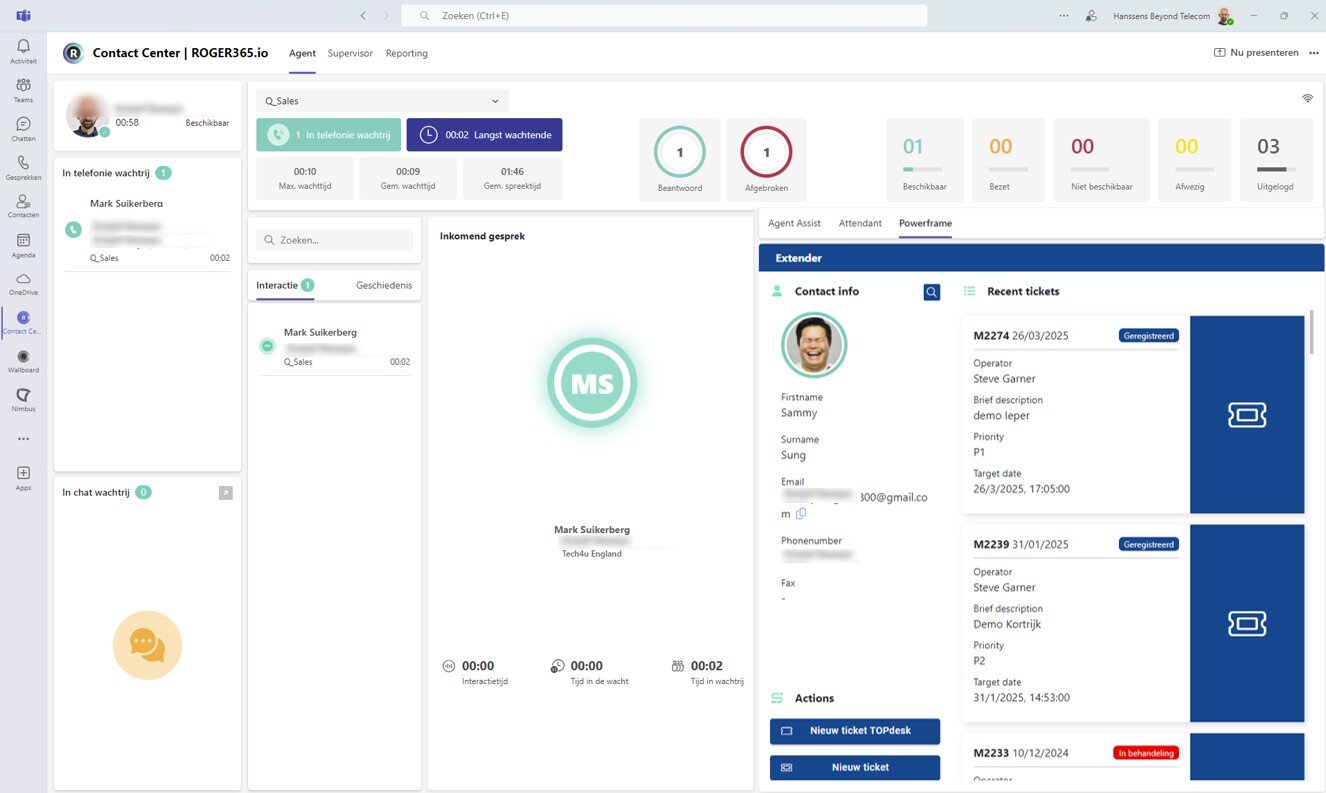Select Mark Suikerberg interaction row
1326x793 pixels.
point(334,347)
